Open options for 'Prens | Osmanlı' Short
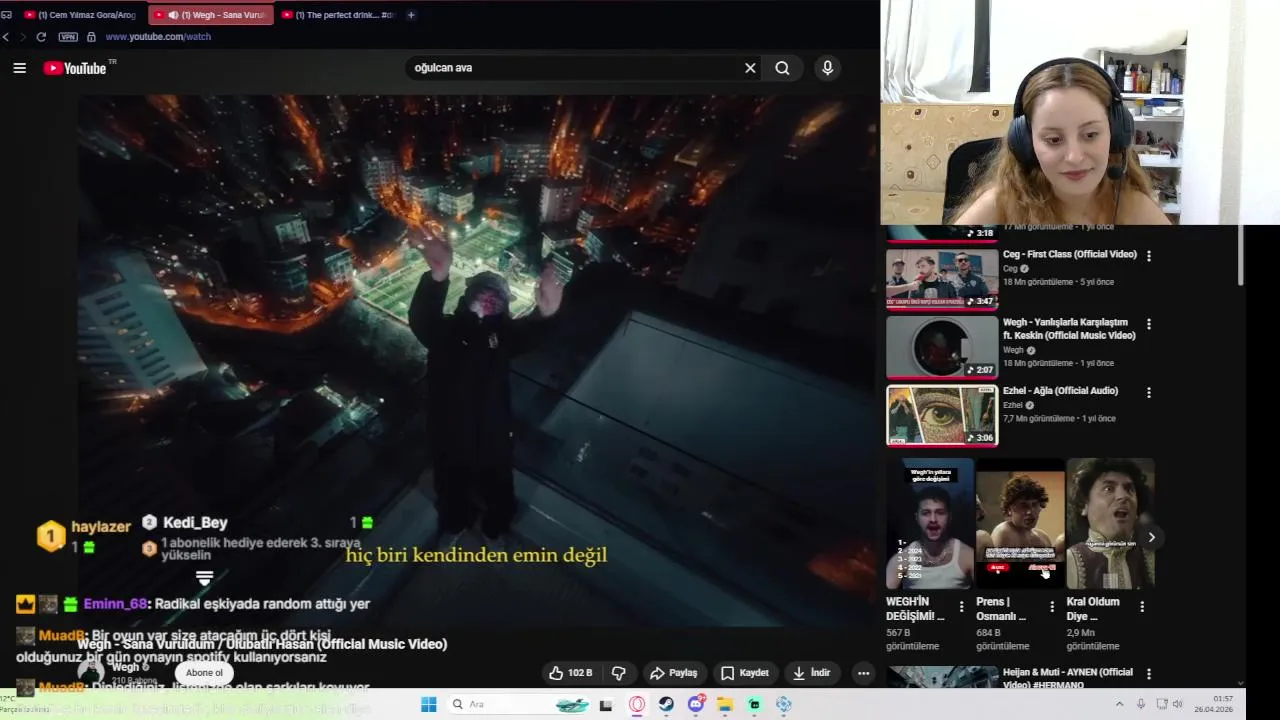Viewport: 1280px width, 720px height. [1051, 606]
